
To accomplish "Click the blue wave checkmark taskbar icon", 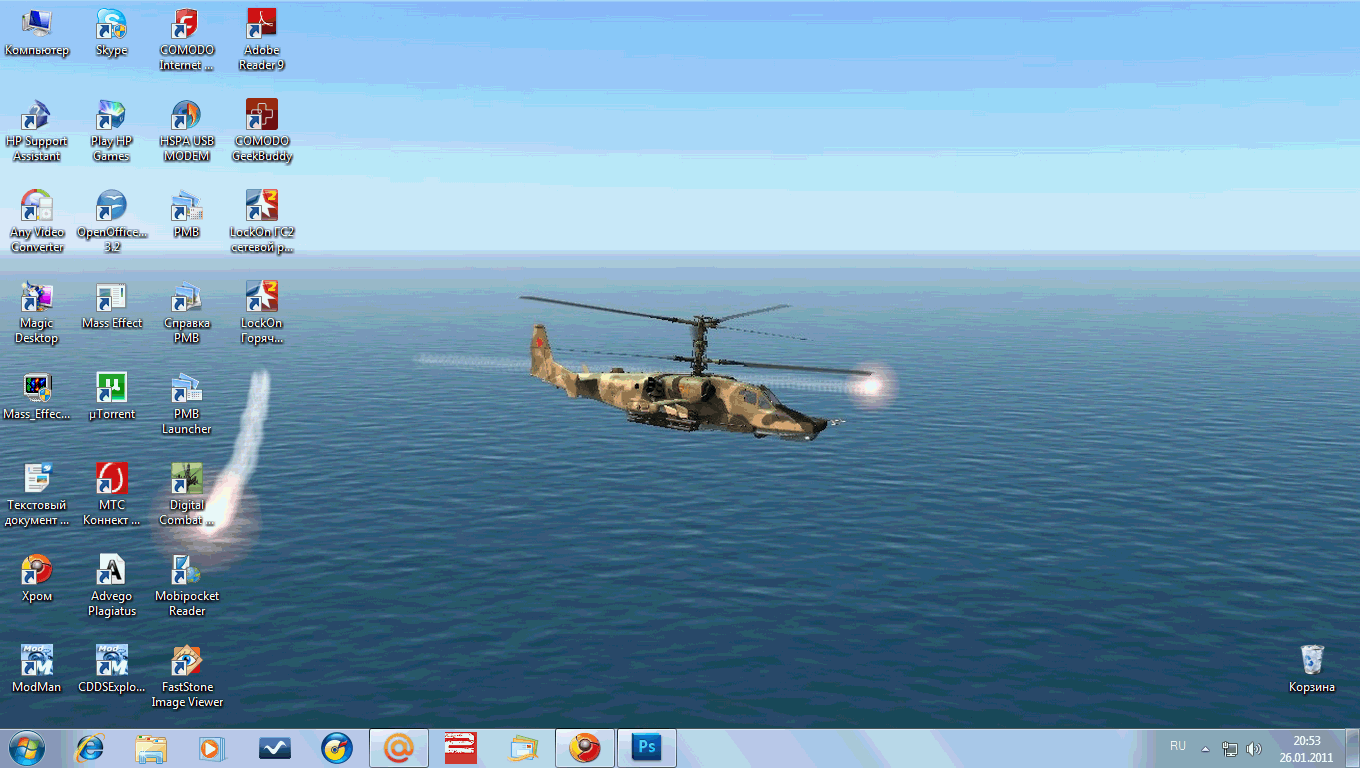I will 275,748.
